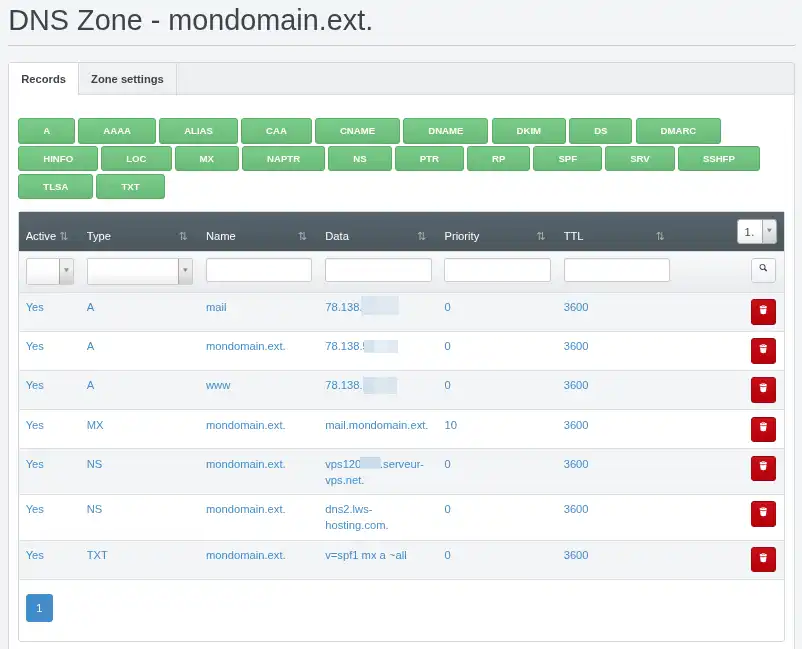Add a new RP record

click(498, 159)
